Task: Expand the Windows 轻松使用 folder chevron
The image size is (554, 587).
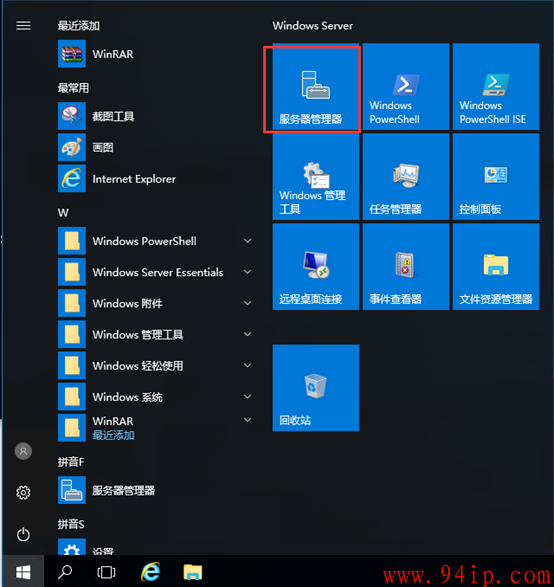Action: (x=247, y=365)
